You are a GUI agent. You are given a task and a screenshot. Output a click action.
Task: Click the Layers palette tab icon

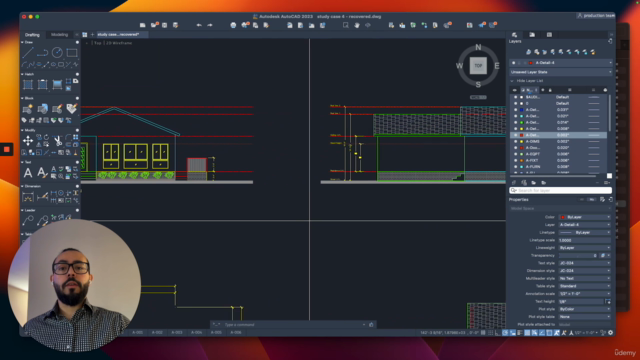tap(514, 35)
